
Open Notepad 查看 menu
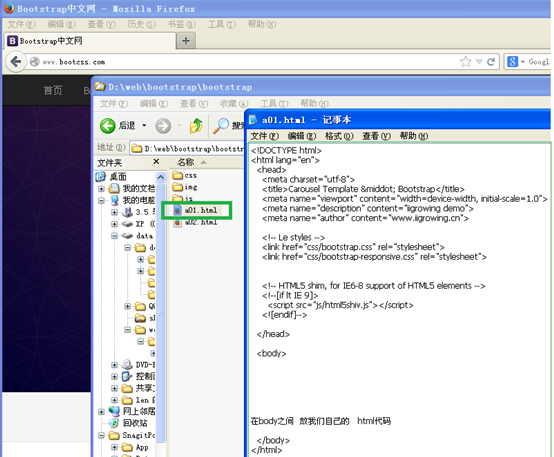[376, 136]
